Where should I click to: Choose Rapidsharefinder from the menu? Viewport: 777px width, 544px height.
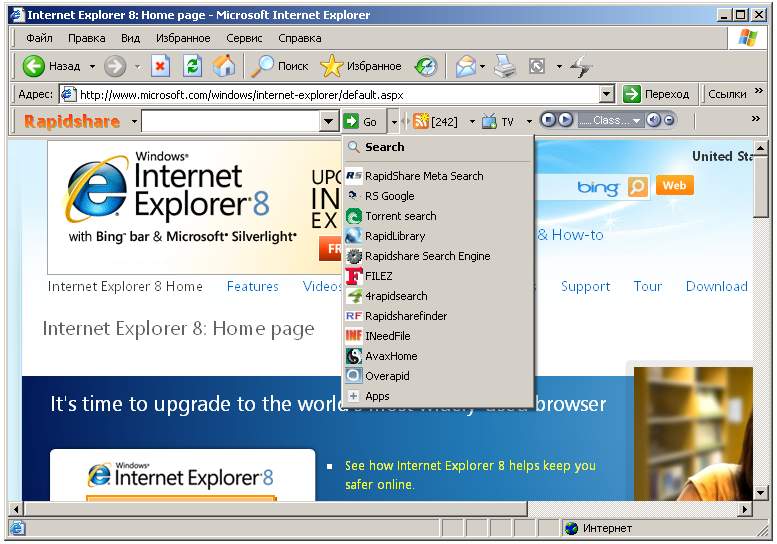pos(438,316)
